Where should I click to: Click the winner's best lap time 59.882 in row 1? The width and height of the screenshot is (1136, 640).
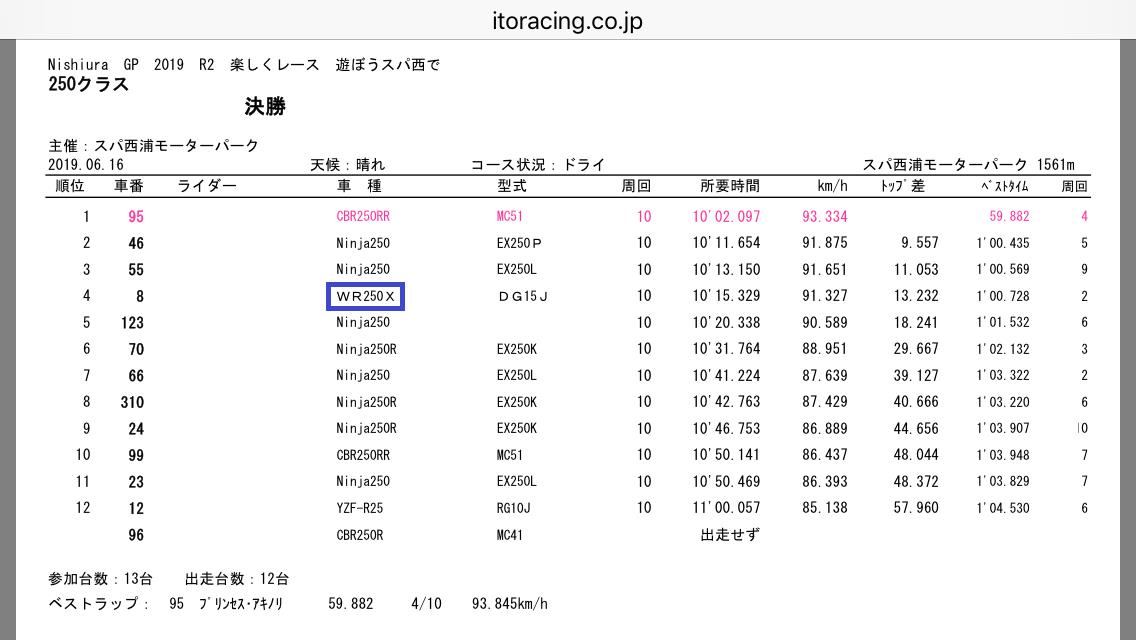(x=1009, y=216)
